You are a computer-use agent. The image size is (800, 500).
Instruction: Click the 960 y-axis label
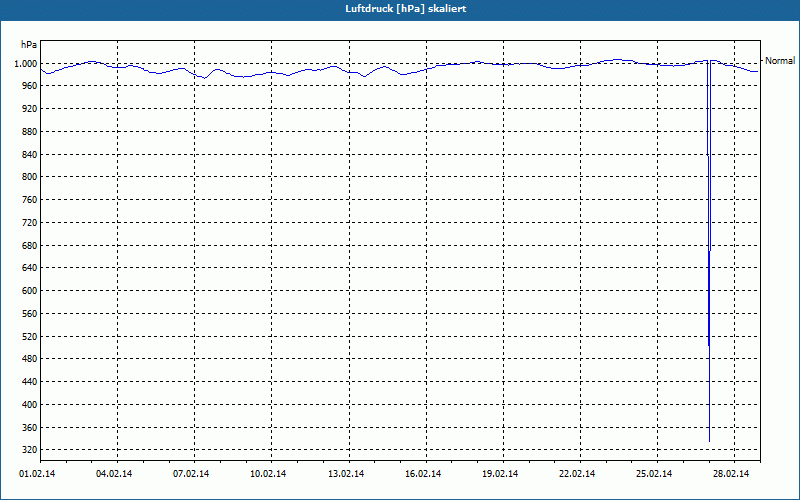pos(30,86)
